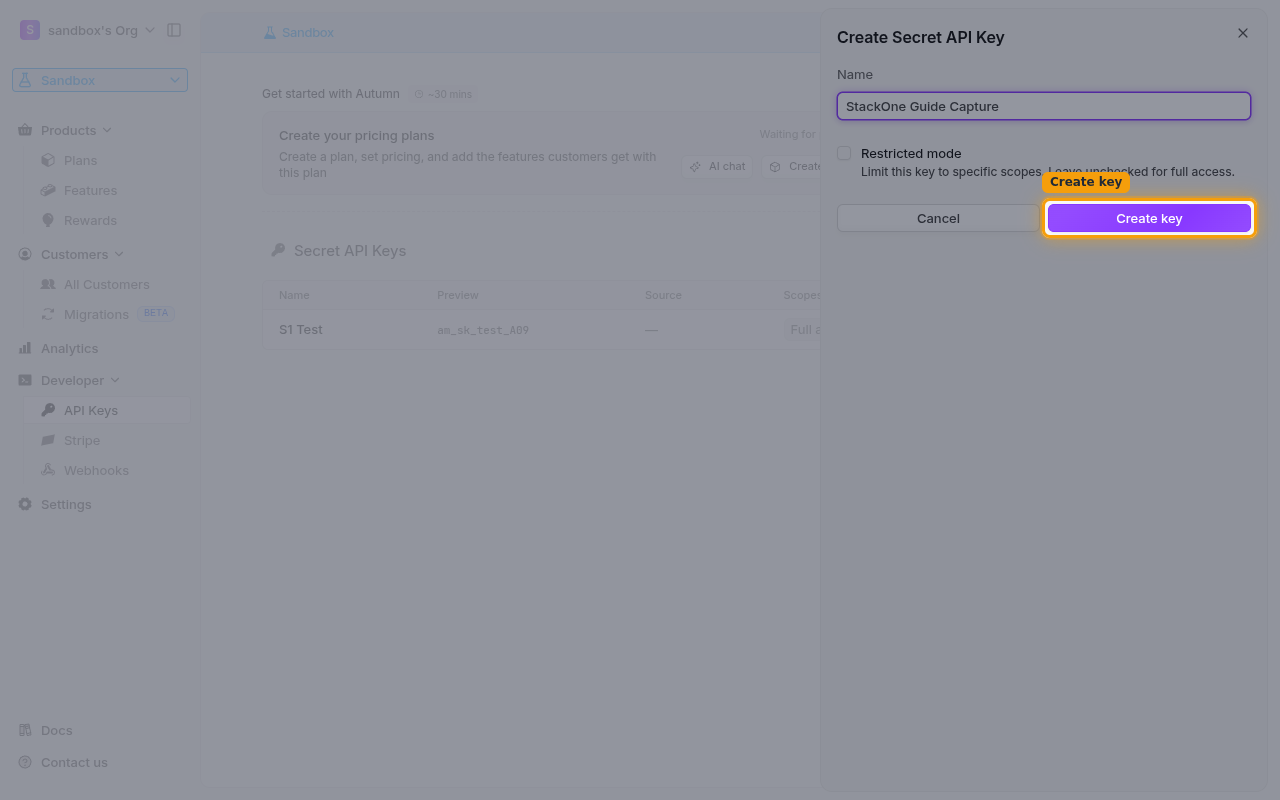
Task: Click the Webhooks icon in sidebar
Action: 48,470
